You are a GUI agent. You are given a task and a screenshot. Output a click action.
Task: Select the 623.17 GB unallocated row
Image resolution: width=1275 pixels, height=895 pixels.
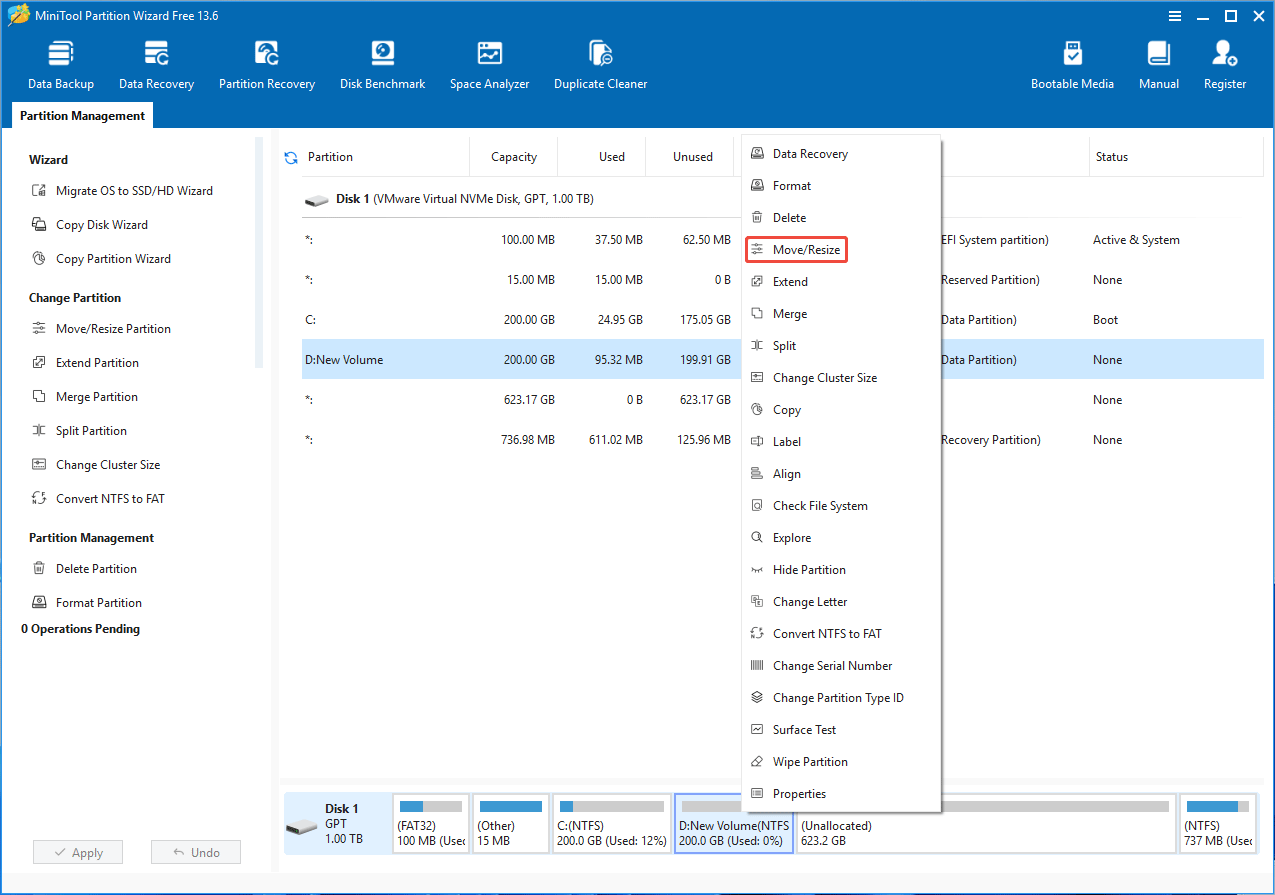click(782, 400)
